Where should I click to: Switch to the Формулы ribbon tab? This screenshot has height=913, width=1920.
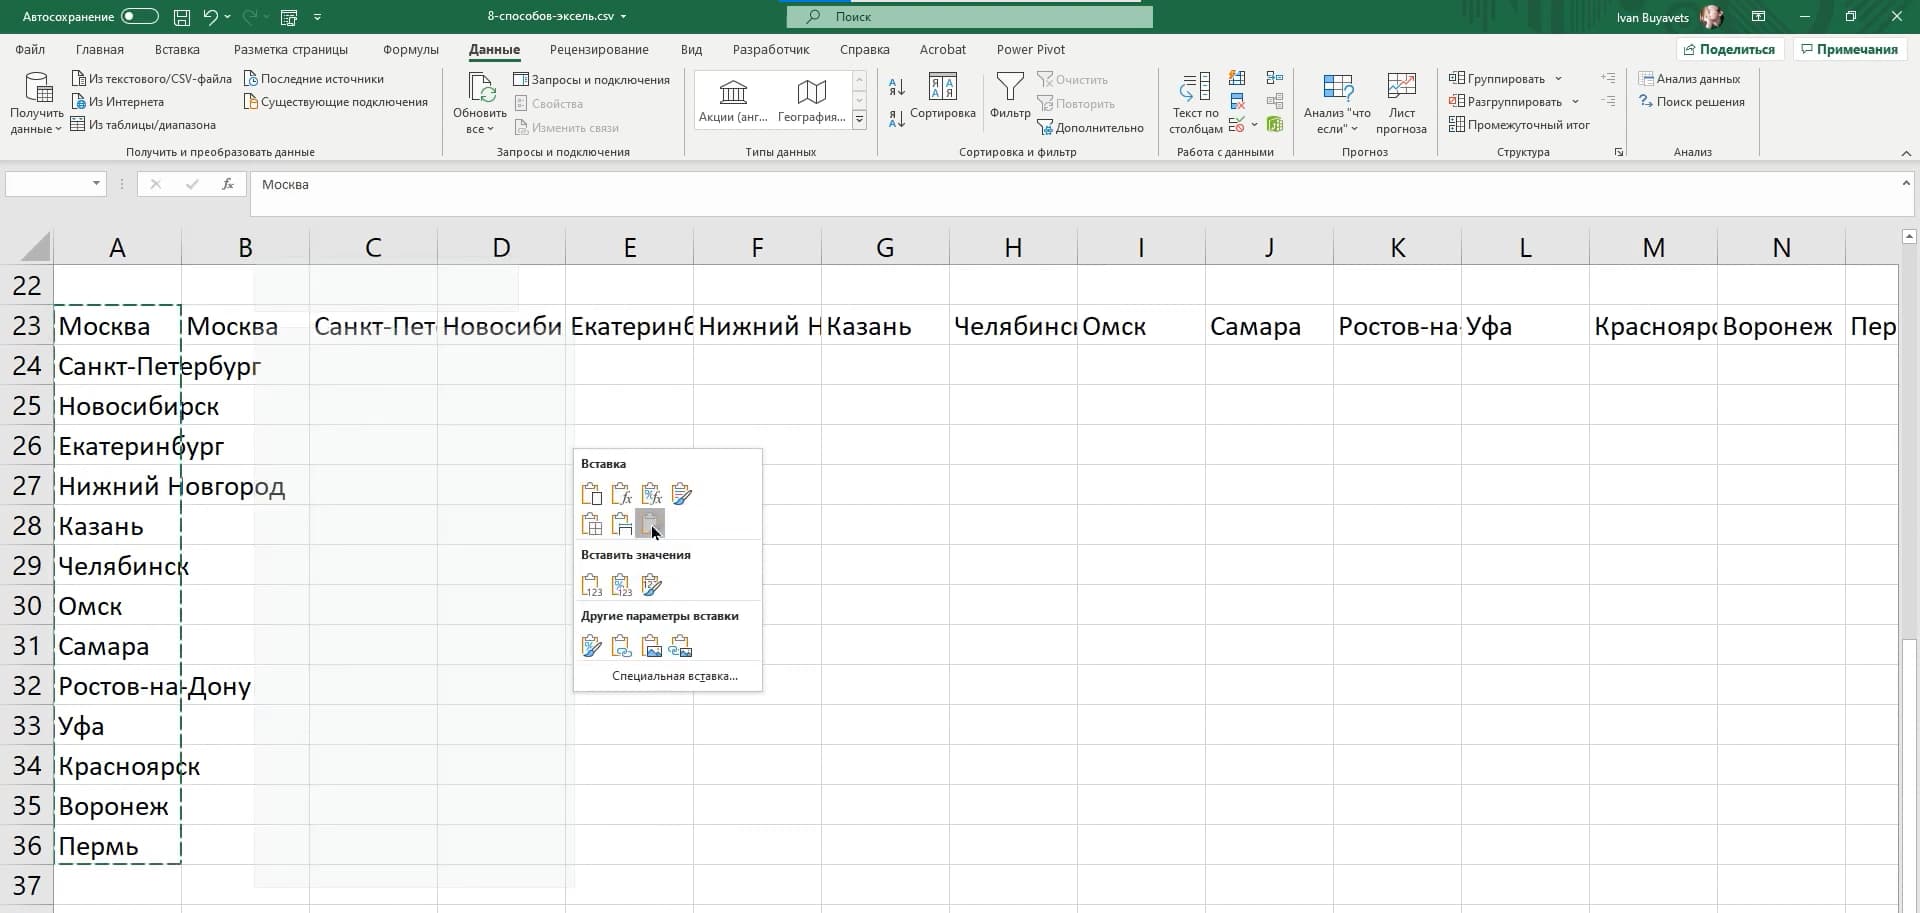pos(410,49)
